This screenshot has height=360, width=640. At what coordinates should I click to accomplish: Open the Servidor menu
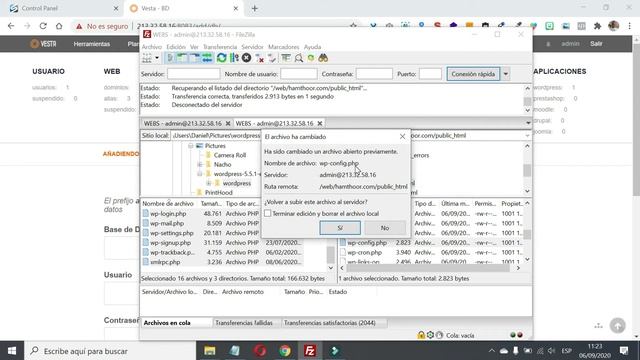252,47
